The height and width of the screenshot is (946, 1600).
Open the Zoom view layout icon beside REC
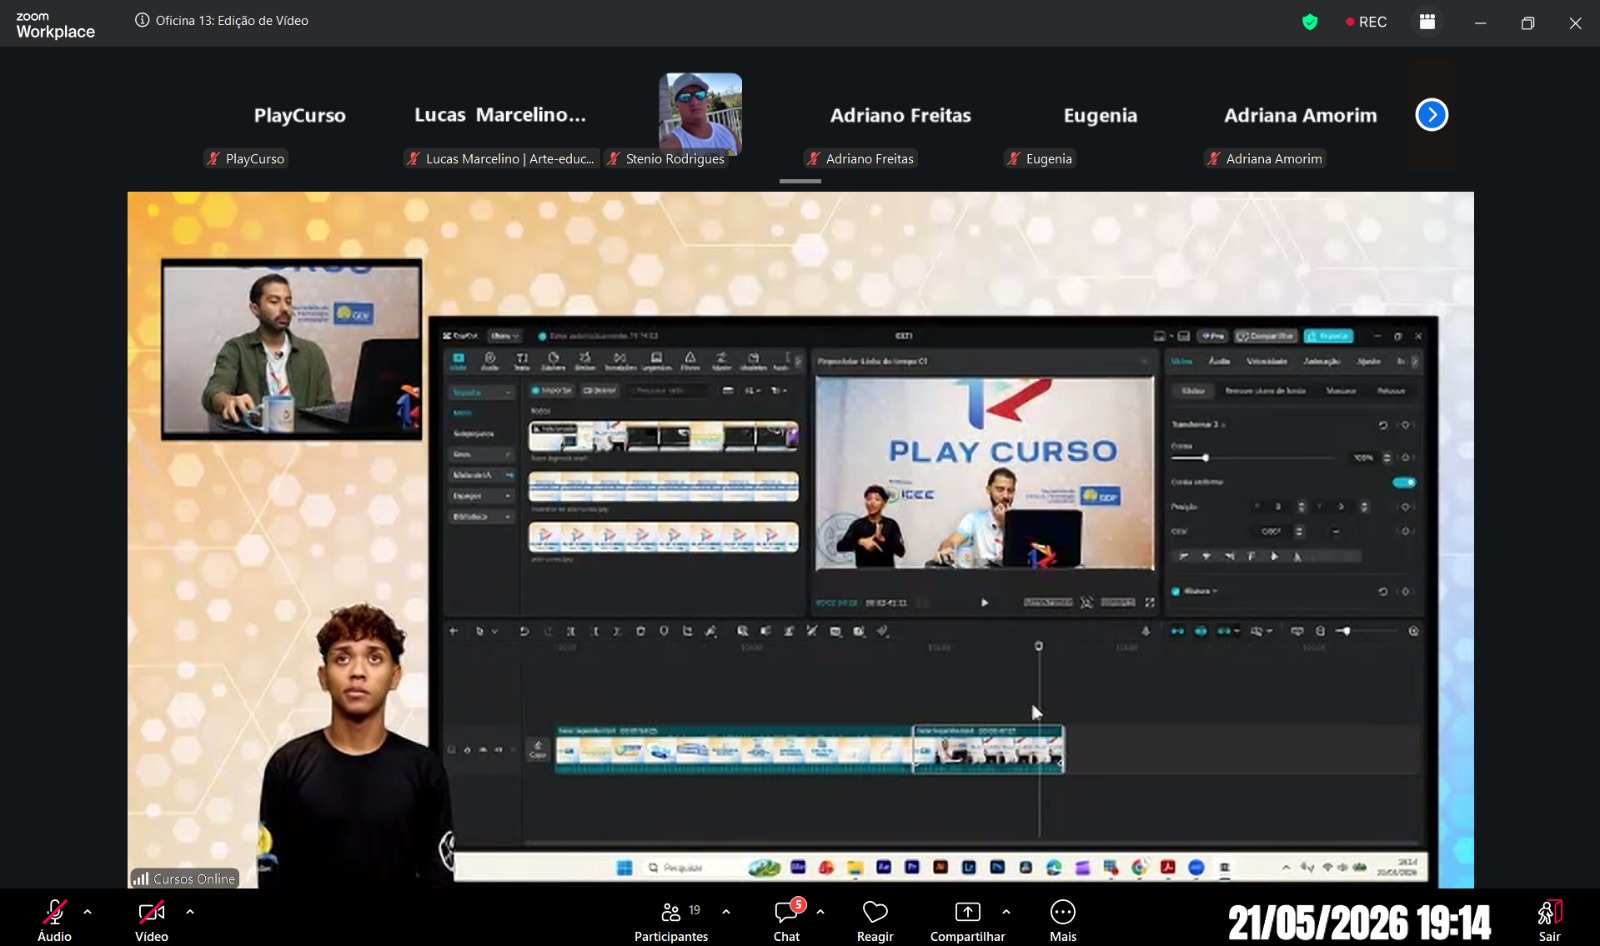1427,22
